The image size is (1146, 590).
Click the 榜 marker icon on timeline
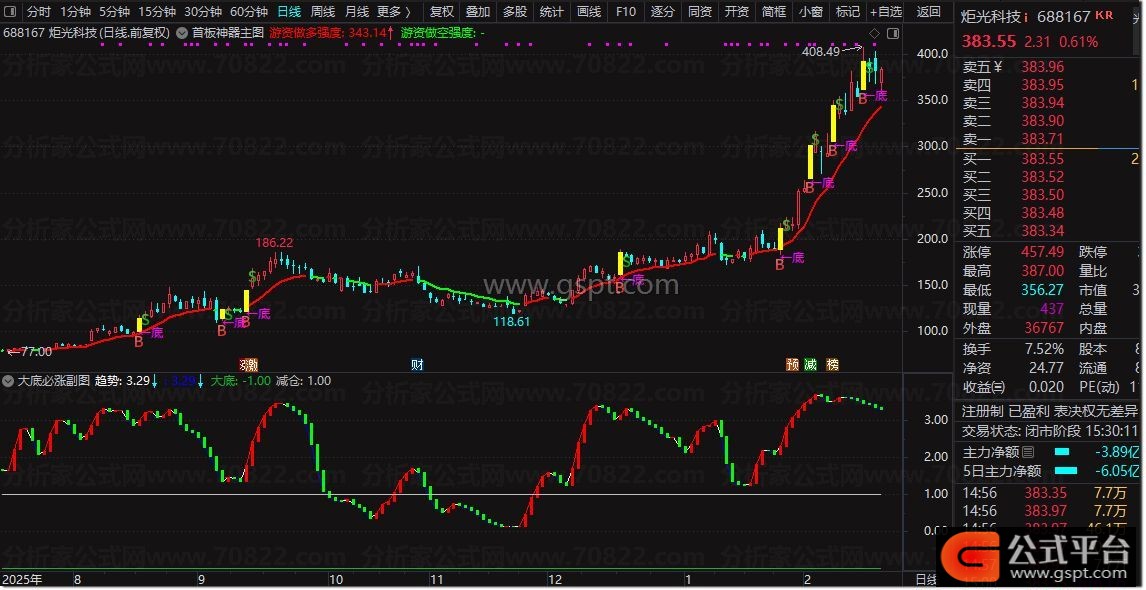pyautogui.click(x=832, y=365)
